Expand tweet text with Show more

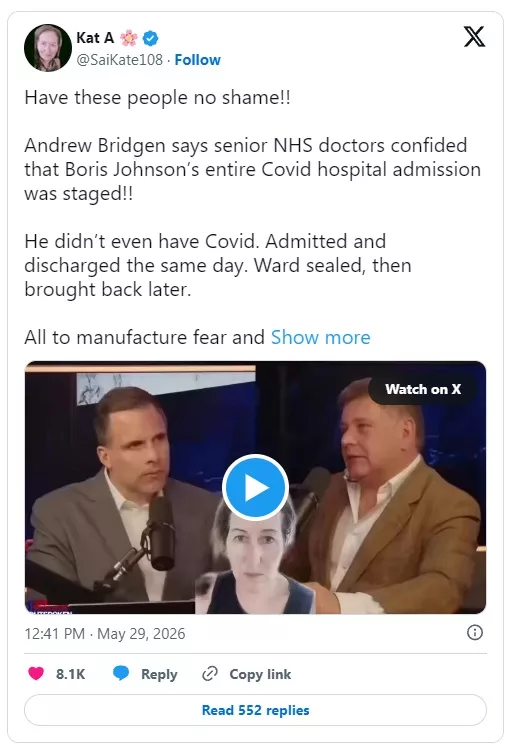click(x=320, y=337)
